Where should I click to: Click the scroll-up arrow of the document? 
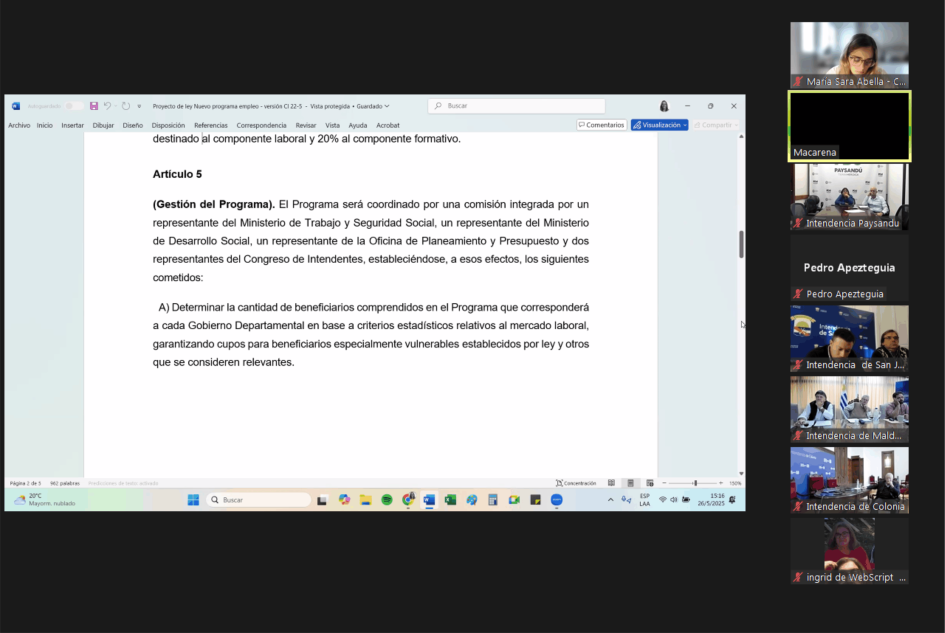[x=741, y=137]
